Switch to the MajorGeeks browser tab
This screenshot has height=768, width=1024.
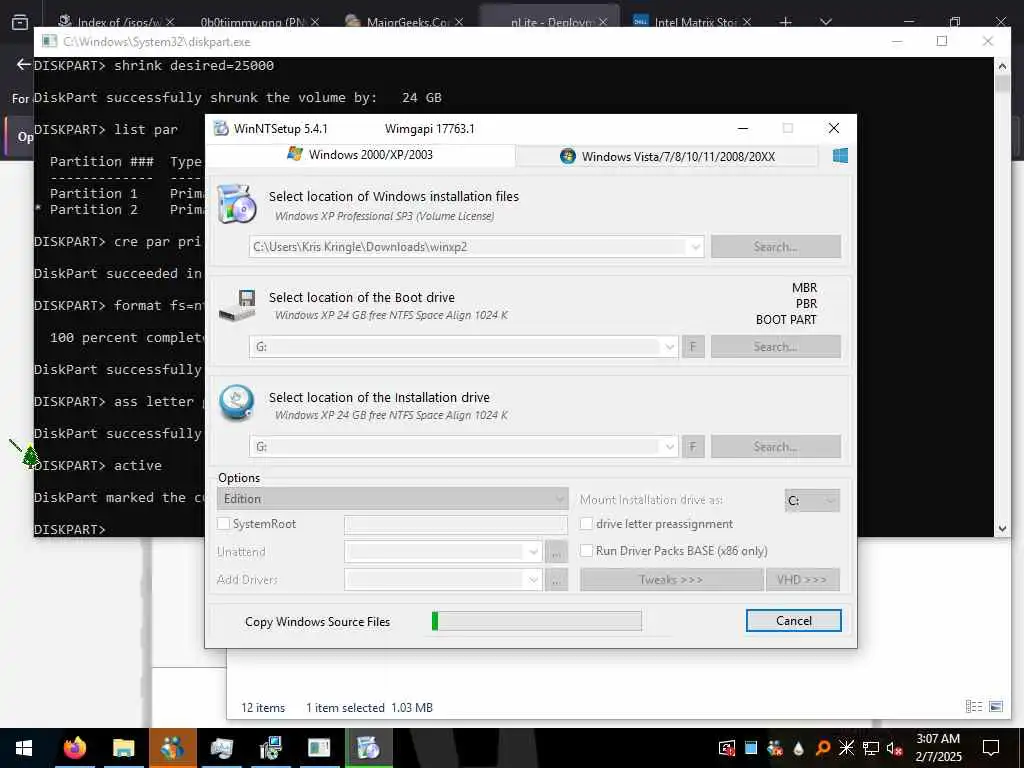click(404, 22)
